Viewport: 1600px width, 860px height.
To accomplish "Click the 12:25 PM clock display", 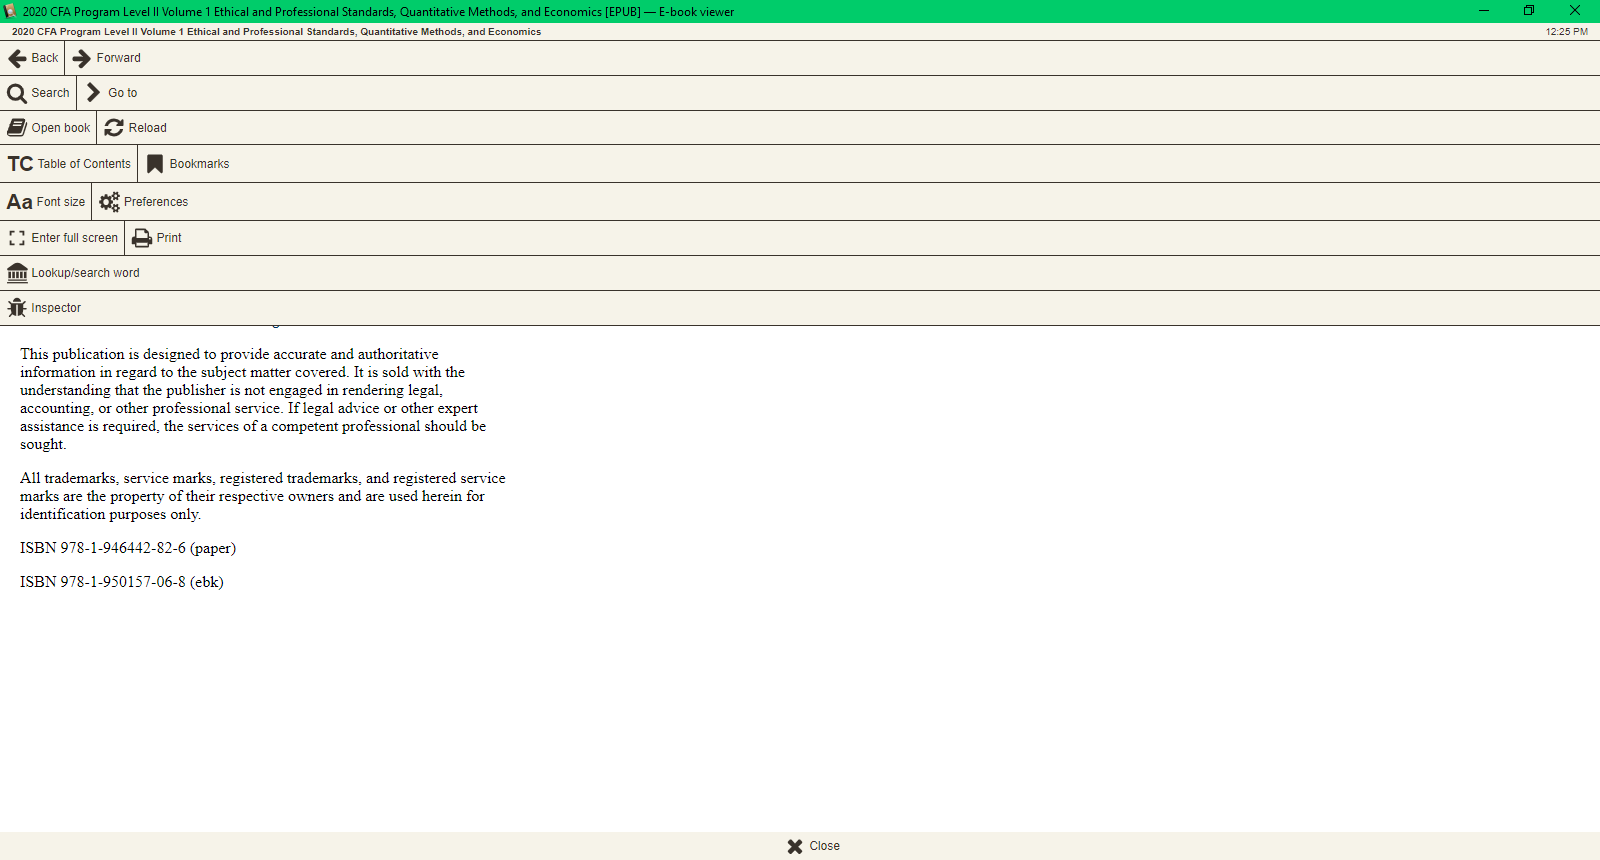I will pyautogui.click(x=1566, y=32).
